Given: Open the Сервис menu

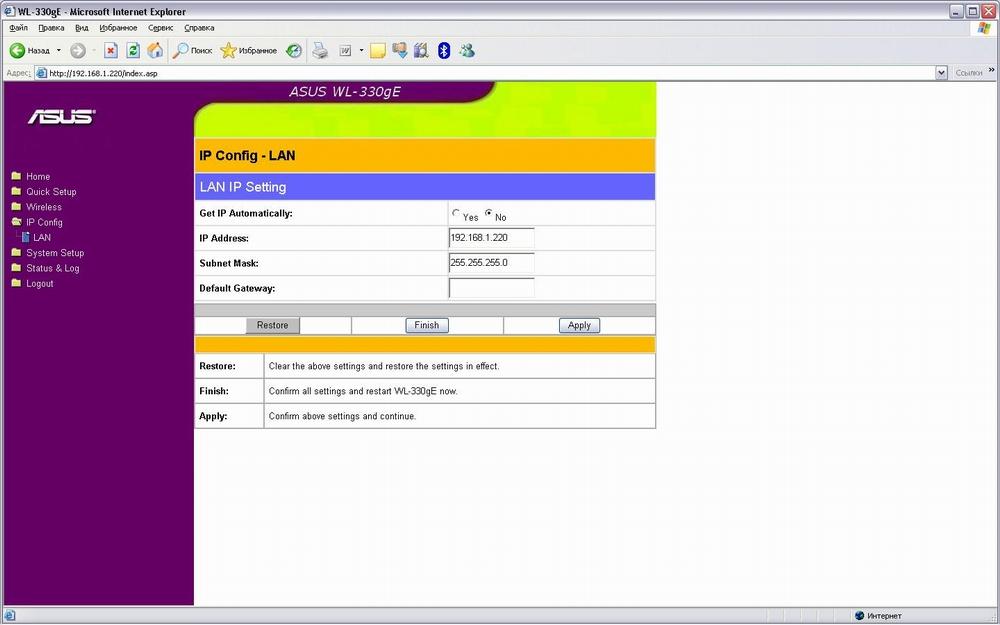Looking at the screenshot, I should [x=160, y=28].
